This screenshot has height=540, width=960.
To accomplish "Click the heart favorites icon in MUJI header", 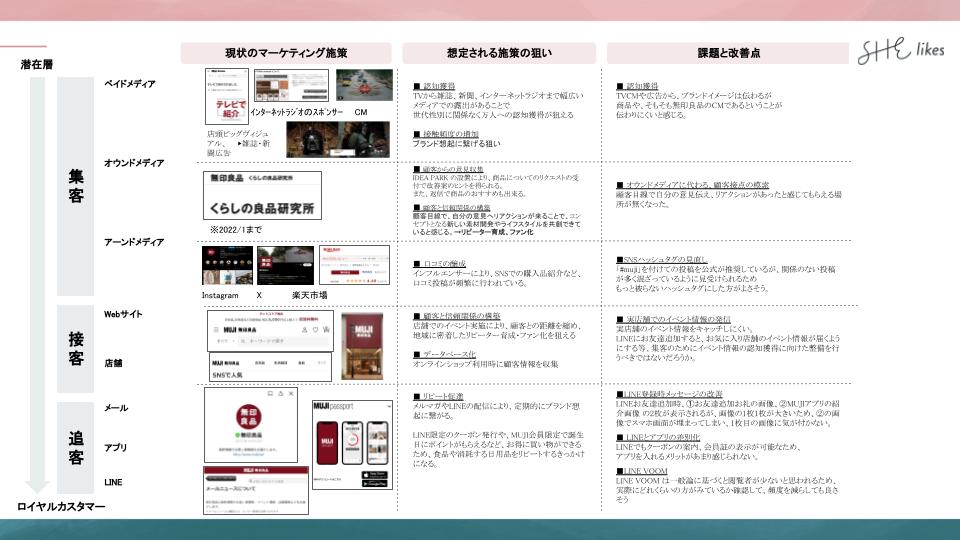I will click(x=313, y=330).
